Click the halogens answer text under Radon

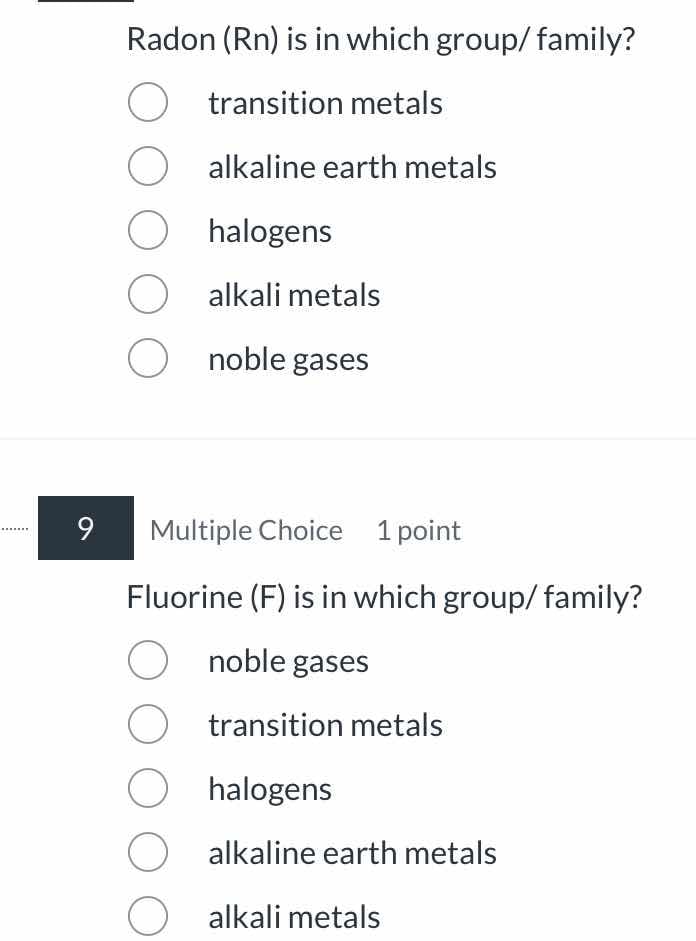tap(270, 230)
